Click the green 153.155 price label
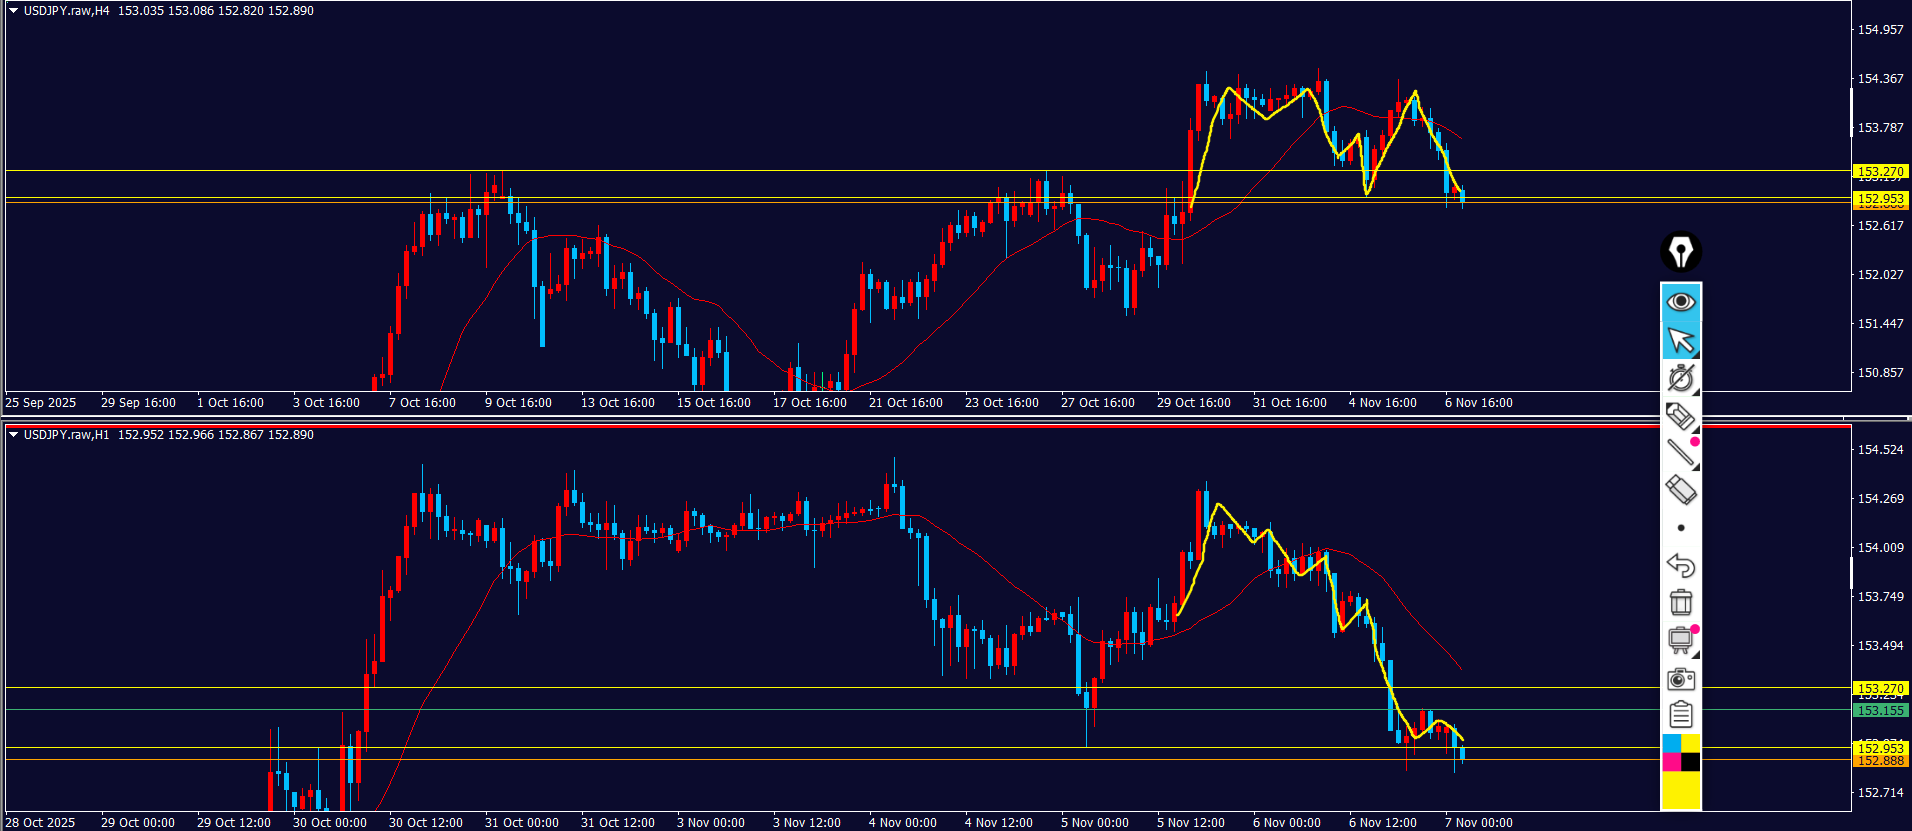The width and height of the screenshot is (1912, 831). (1880, 710)
